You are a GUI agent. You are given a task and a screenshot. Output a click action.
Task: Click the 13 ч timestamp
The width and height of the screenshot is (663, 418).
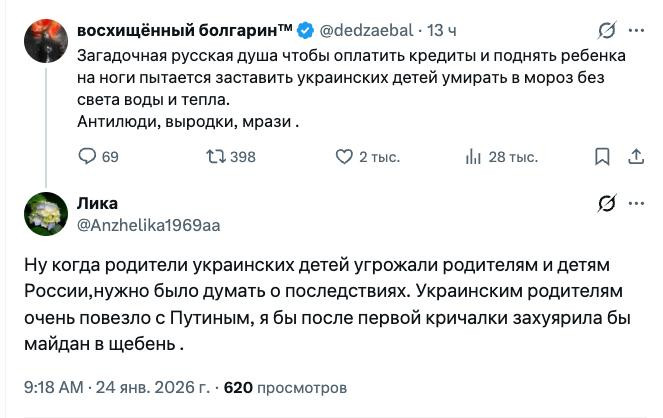[x=441, y=31]
